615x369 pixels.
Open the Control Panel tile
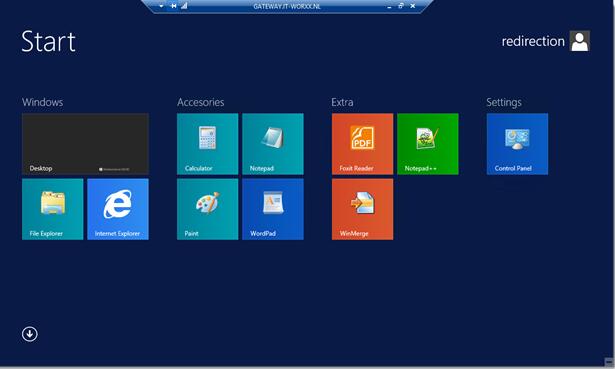(x=517, y=144)
